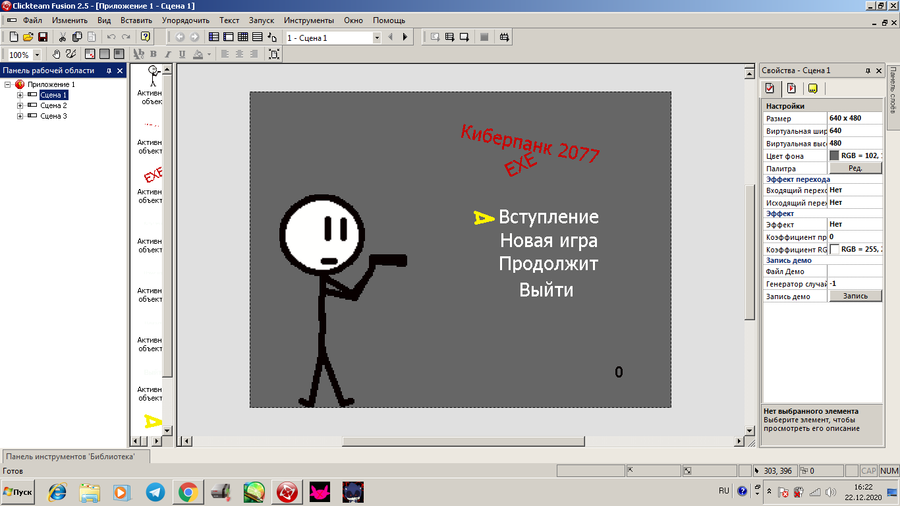This screenshot has width=900, height=506.
Task: Toggle the Italic text formatting button
Action: [168, 54]
